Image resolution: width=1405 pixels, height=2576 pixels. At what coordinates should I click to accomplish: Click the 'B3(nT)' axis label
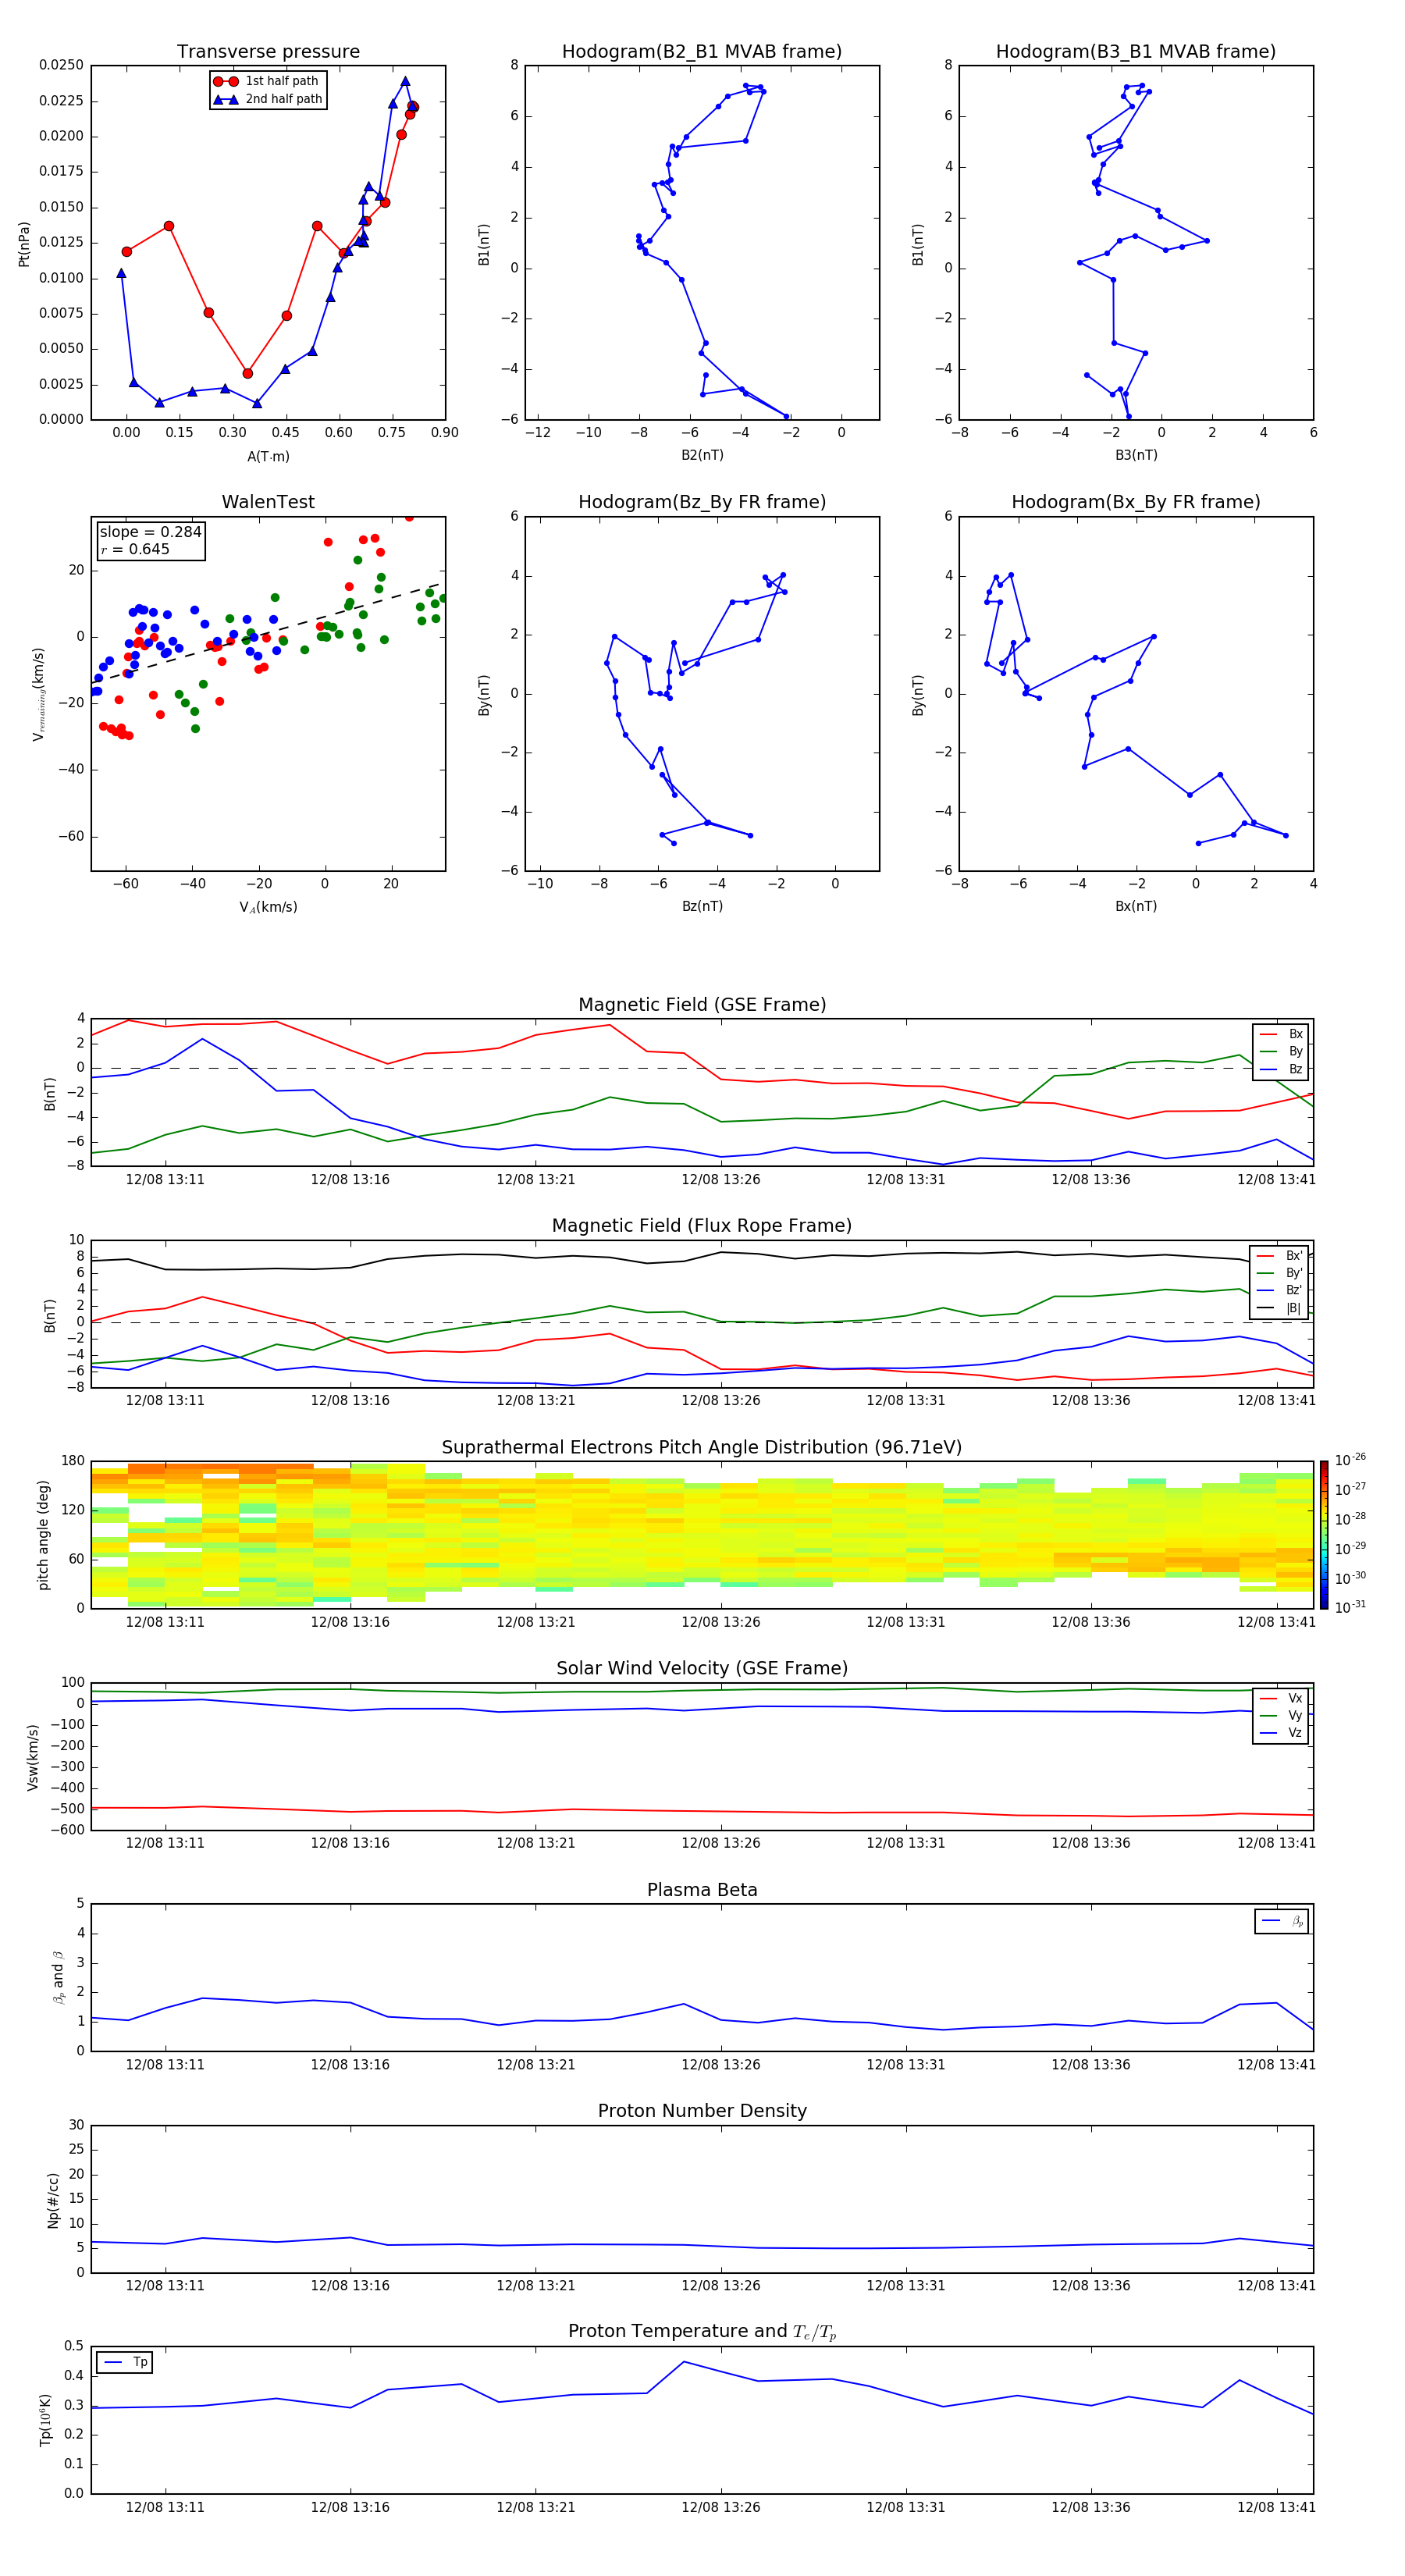[1136, 455]
